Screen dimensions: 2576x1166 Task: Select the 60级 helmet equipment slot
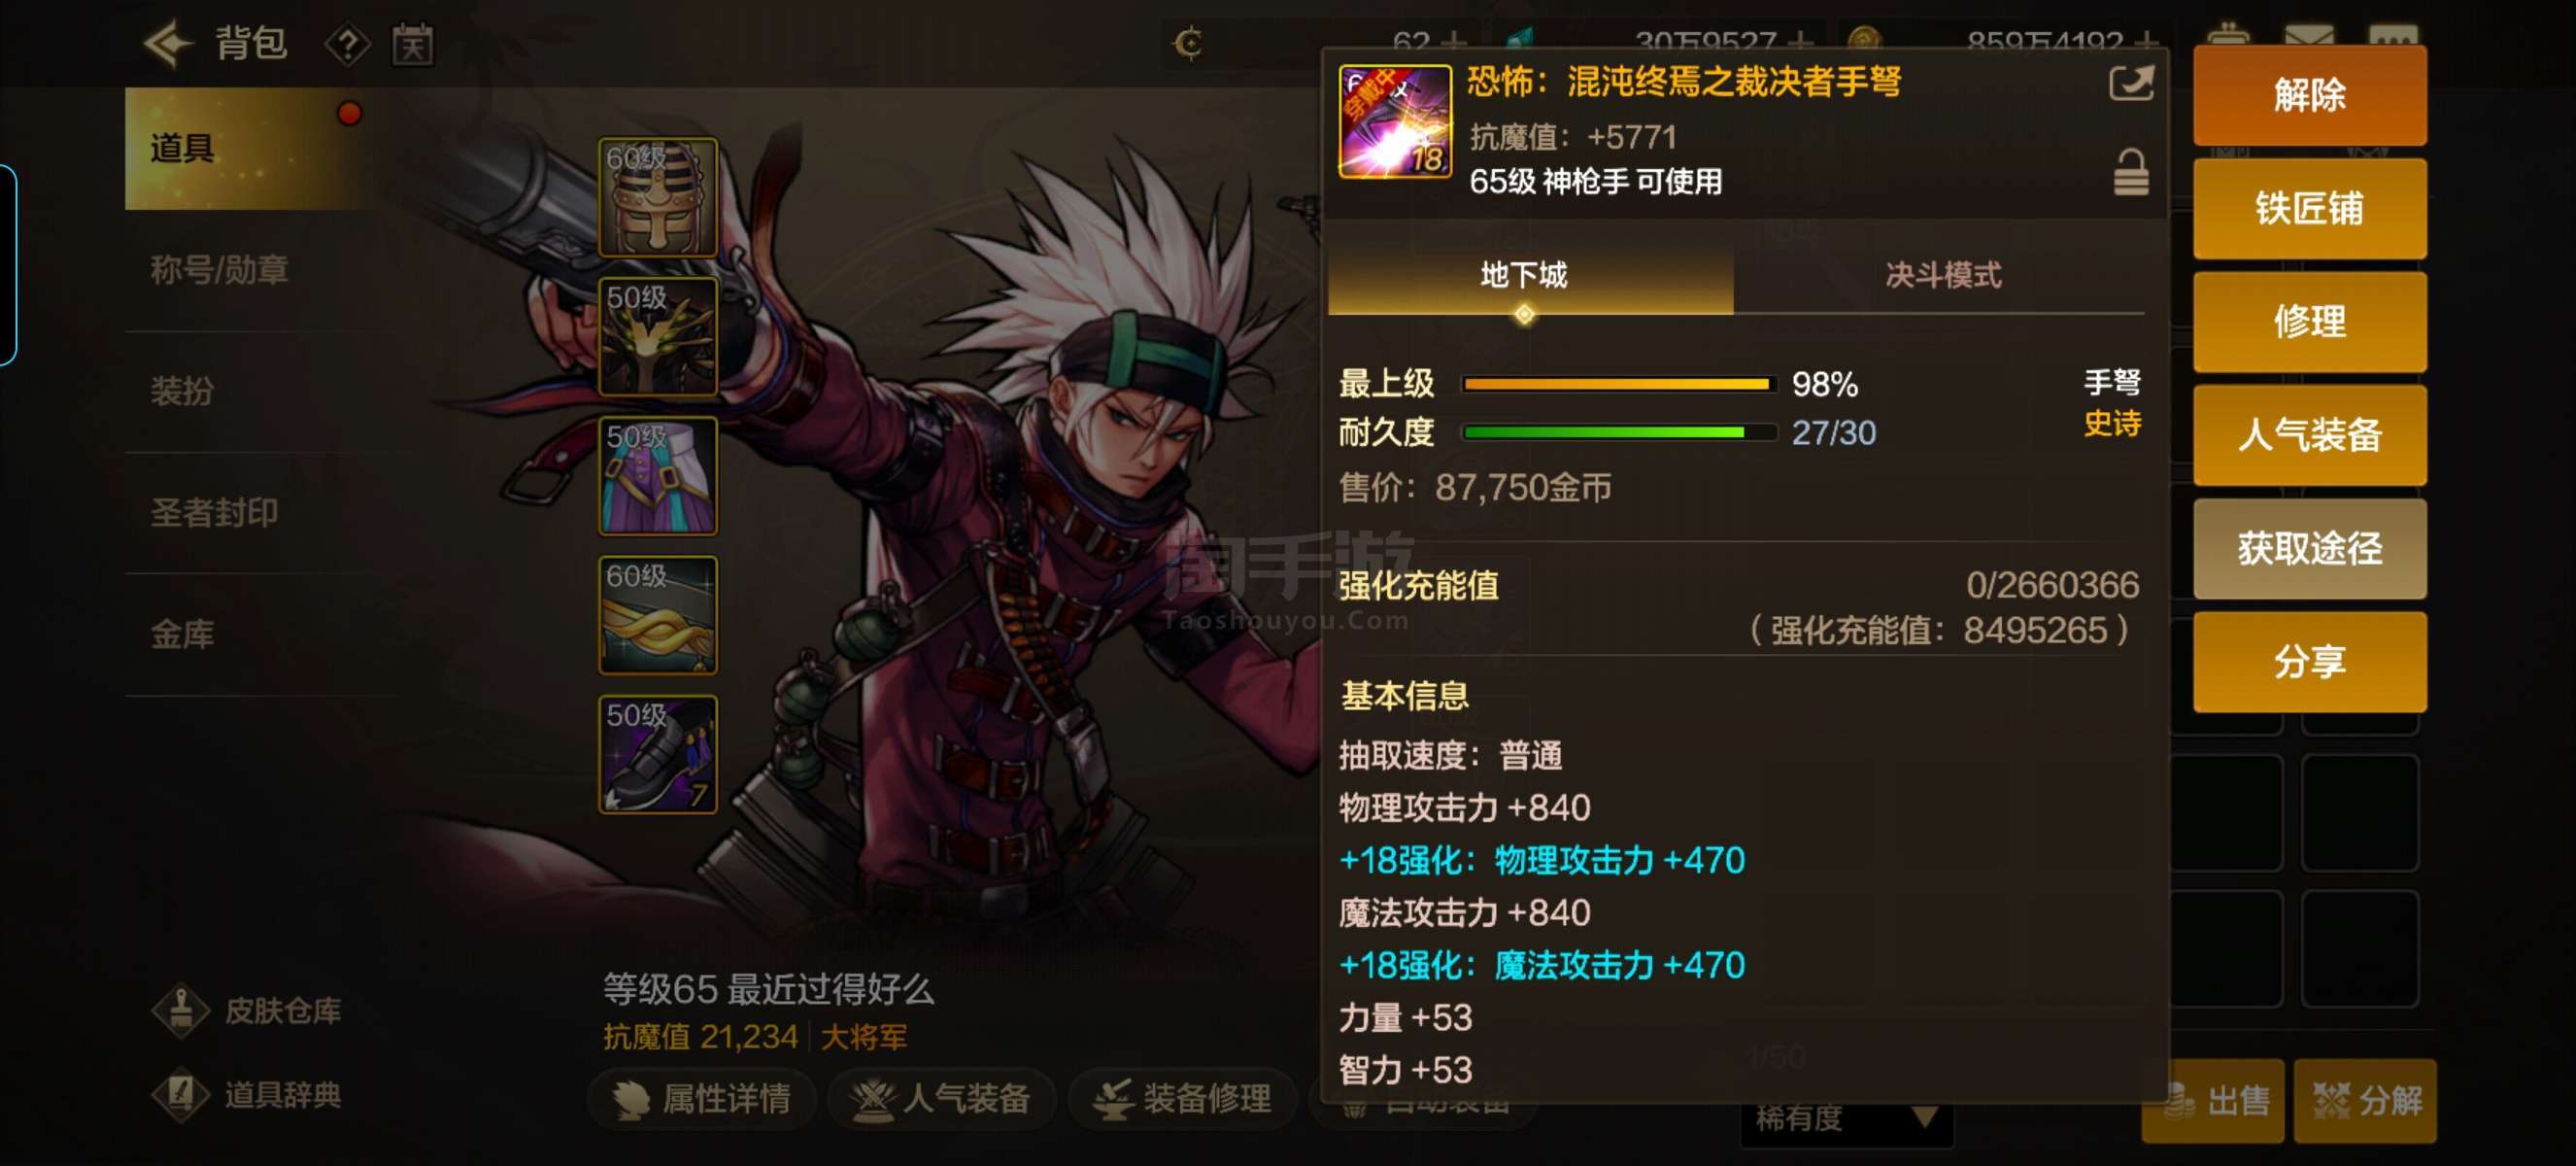[657, 197]
